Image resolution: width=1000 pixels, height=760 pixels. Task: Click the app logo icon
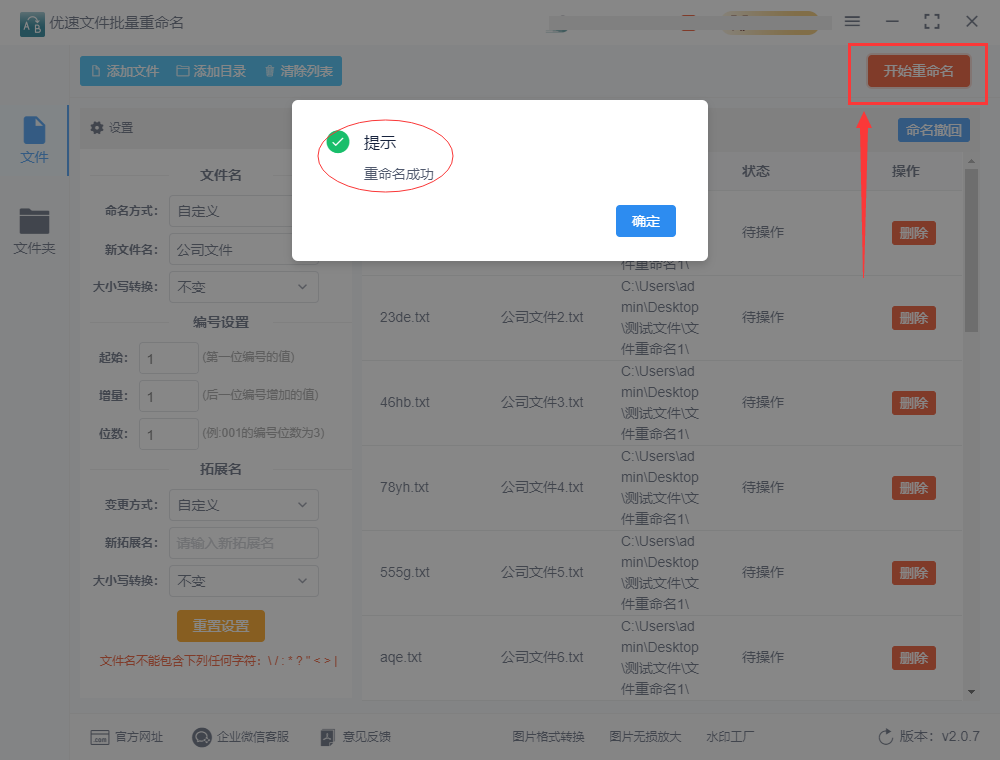pyautogui.click(x=33, y=24)
